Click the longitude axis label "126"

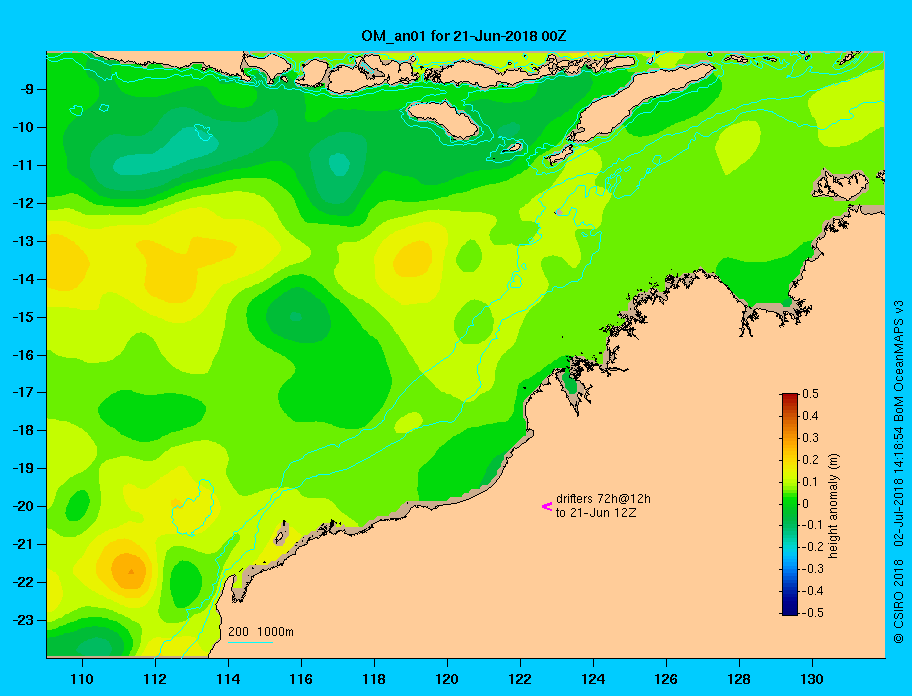point(666,679)
